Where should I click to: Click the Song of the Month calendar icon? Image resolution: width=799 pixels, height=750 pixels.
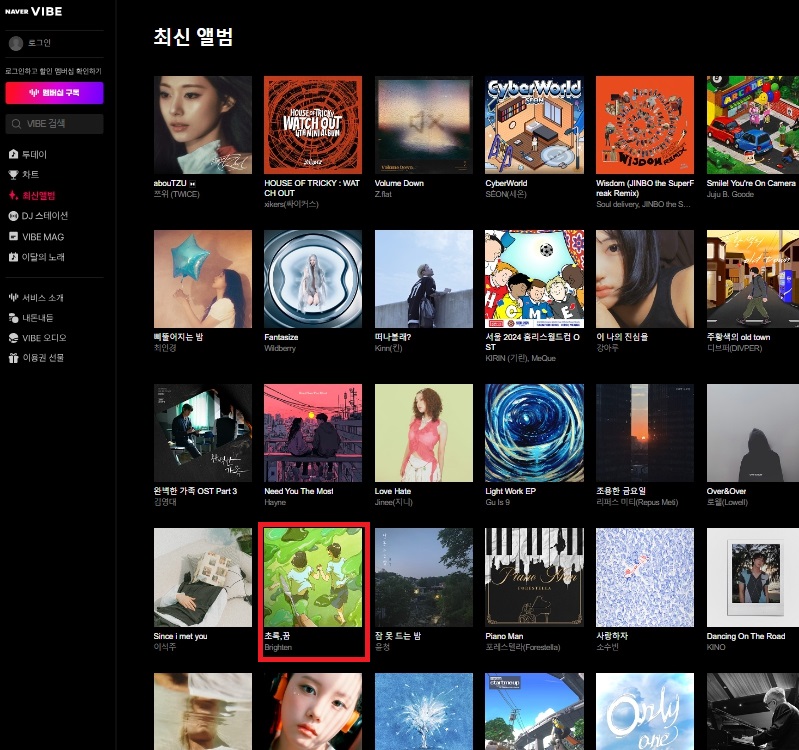pyautogui.click(x=13, y=257)
